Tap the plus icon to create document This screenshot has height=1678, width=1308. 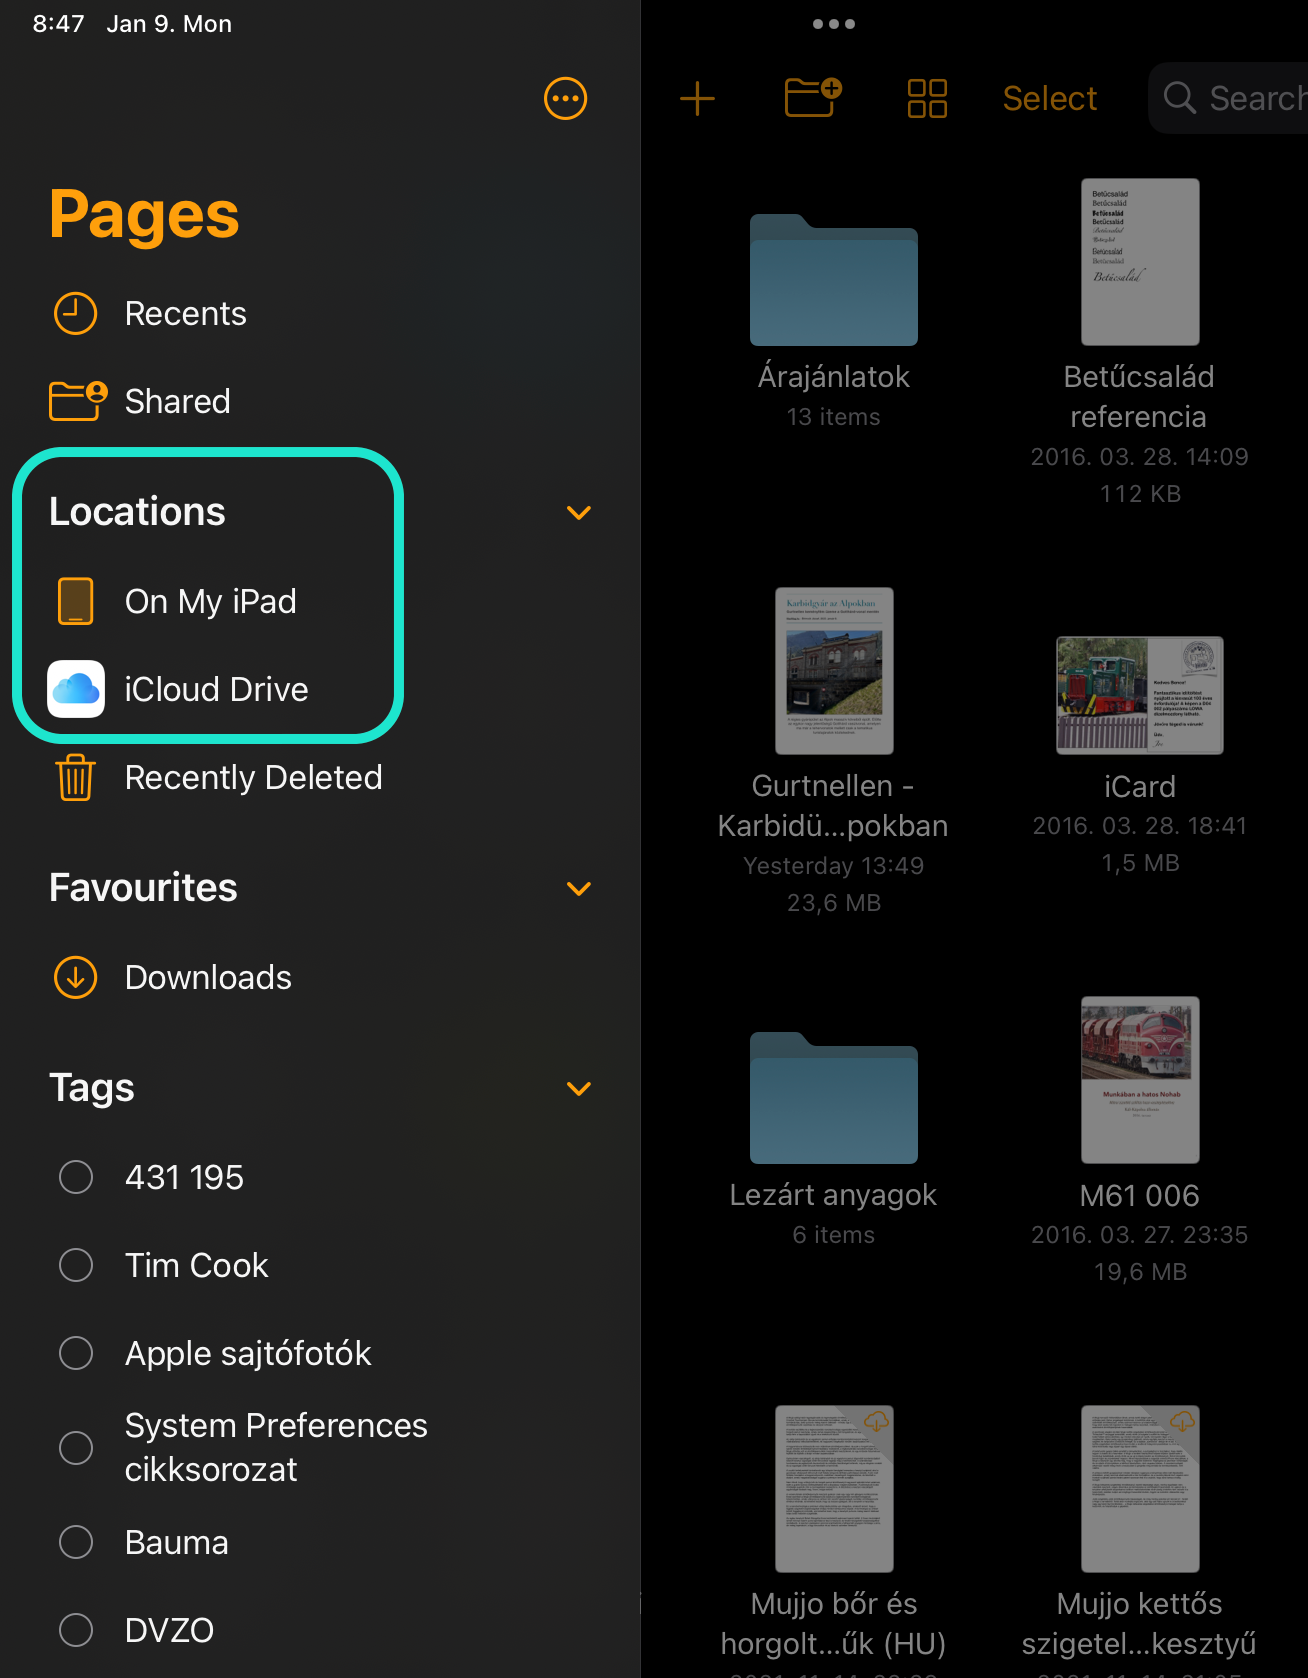pos(697,98)
